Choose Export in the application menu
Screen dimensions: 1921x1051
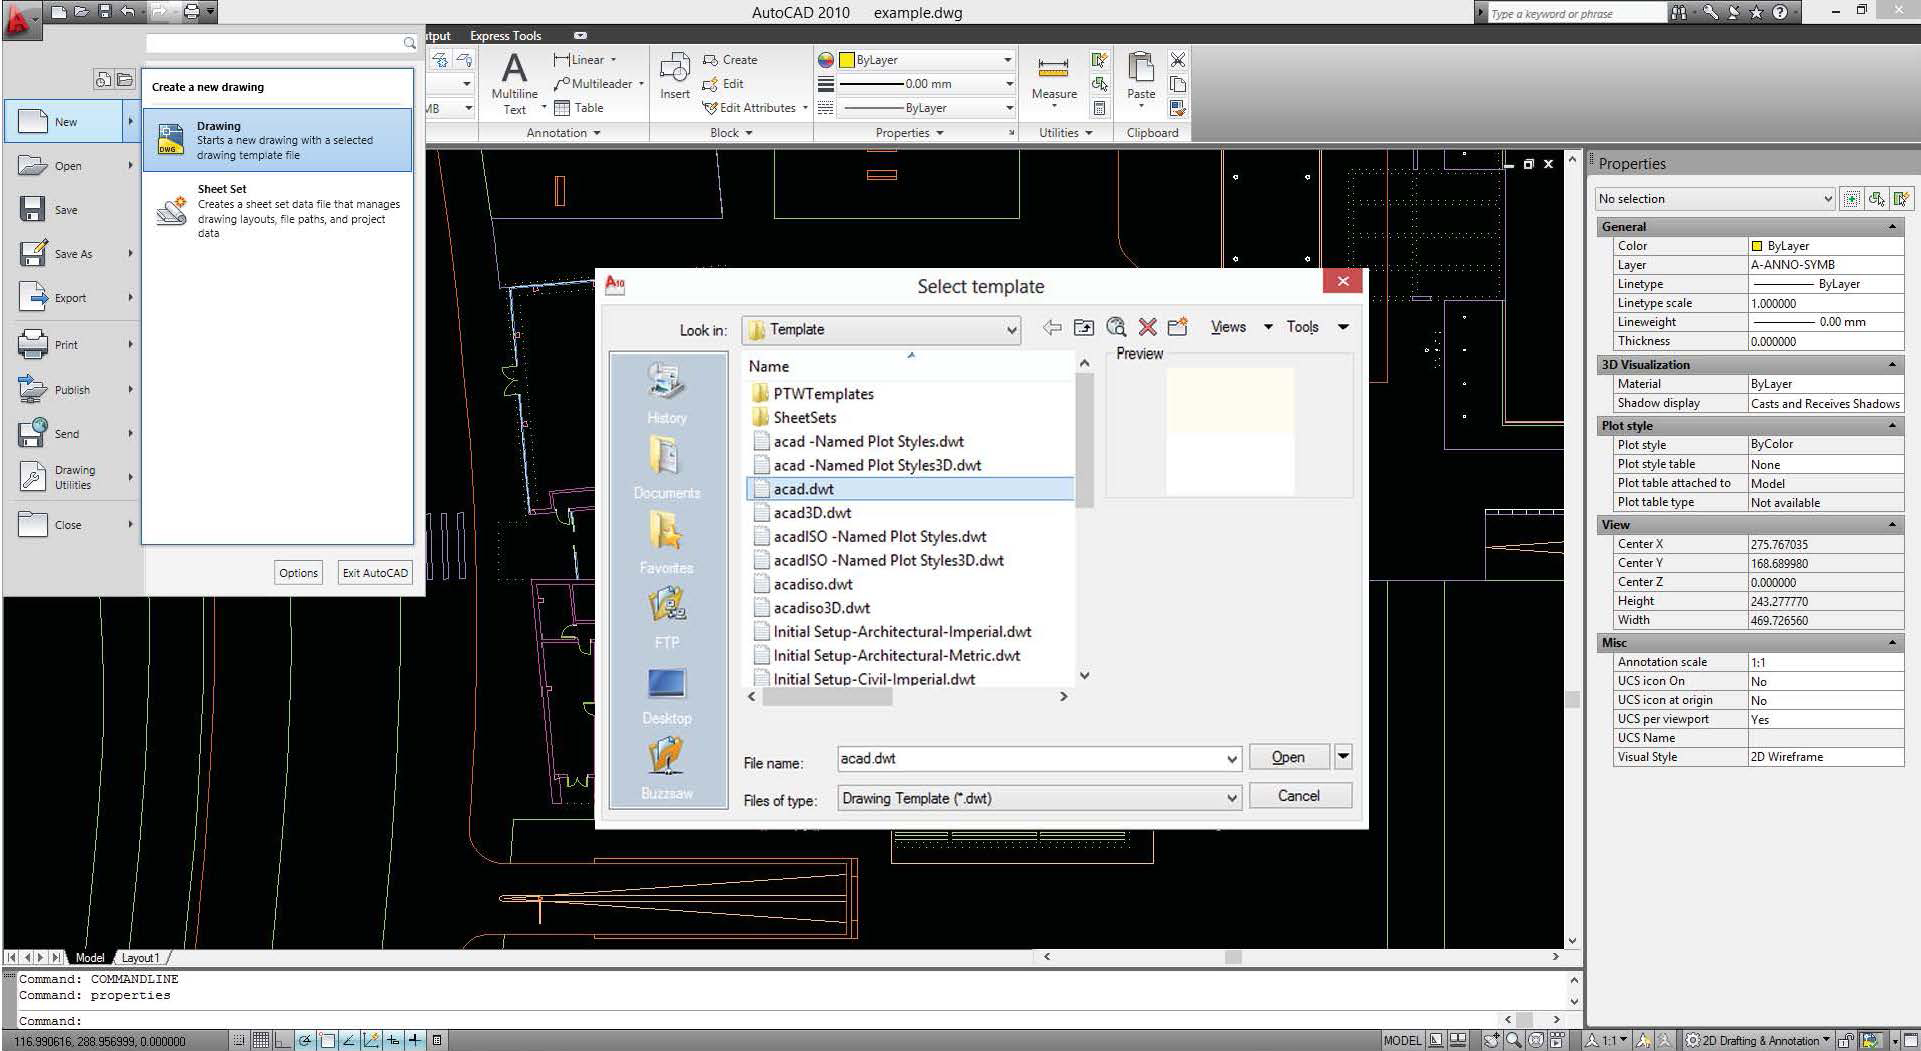tap(72, 298)
